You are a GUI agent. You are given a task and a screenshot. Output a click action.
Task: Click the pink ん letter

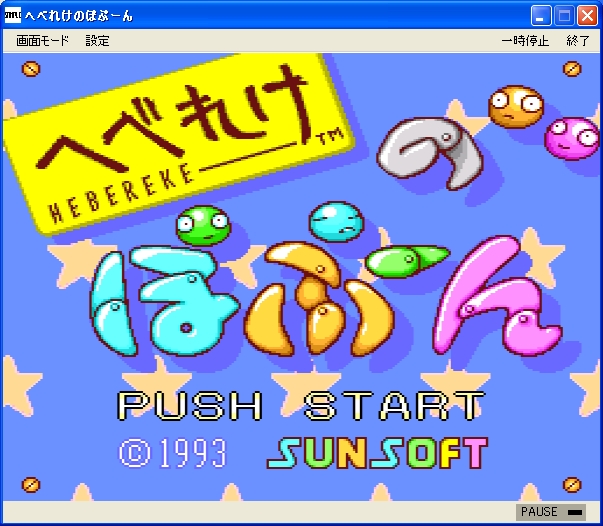tap(497, 296)
